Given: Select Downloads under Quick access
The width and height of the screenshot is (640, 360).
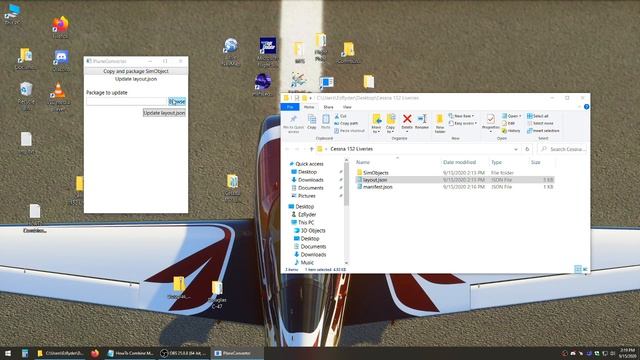Looking at the screenshot, I should [310, 180].
